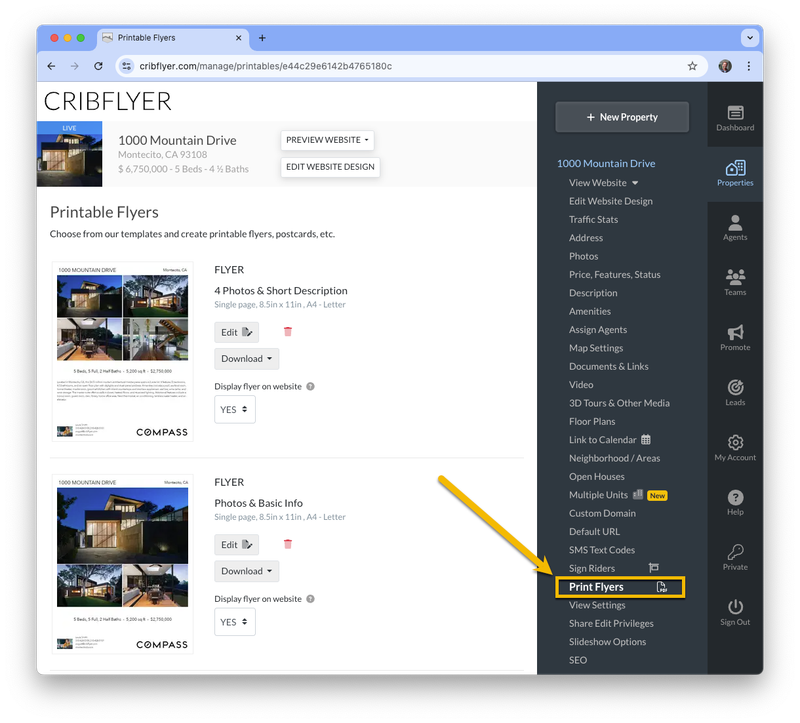Click help icon beside second Display flyer on website
Viewport: 800px width, 723px height.
click(310, 599)
